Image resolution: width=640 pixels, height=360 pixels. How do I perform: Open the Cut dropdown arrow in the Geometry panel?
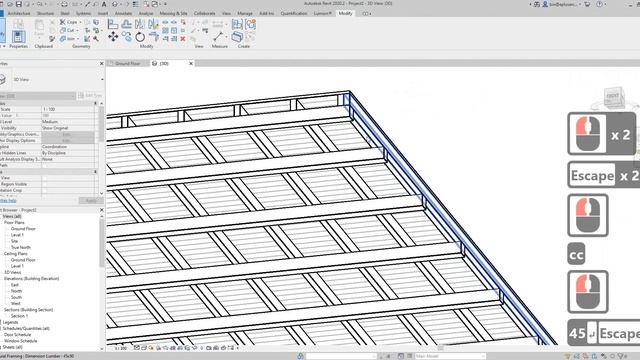point(77,30)
